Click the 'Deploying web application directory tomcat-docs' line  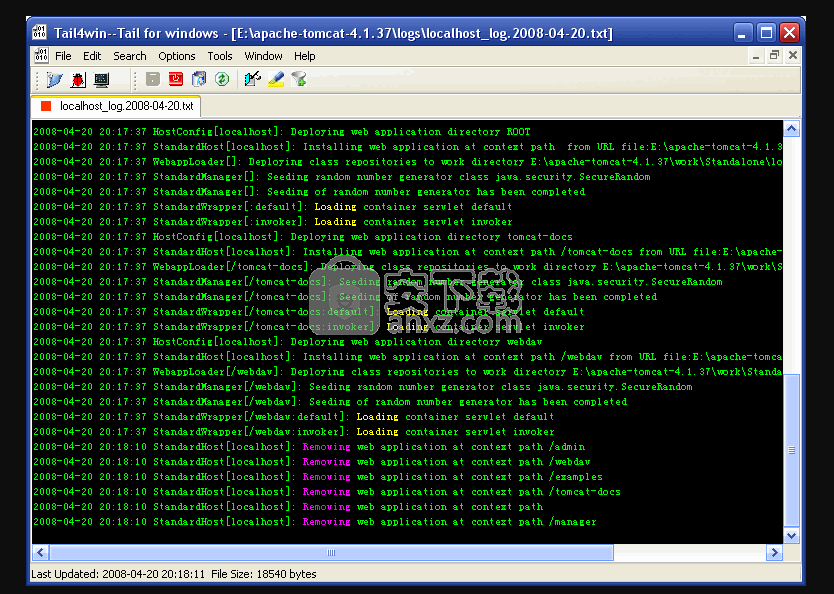(x=303, y=237)
